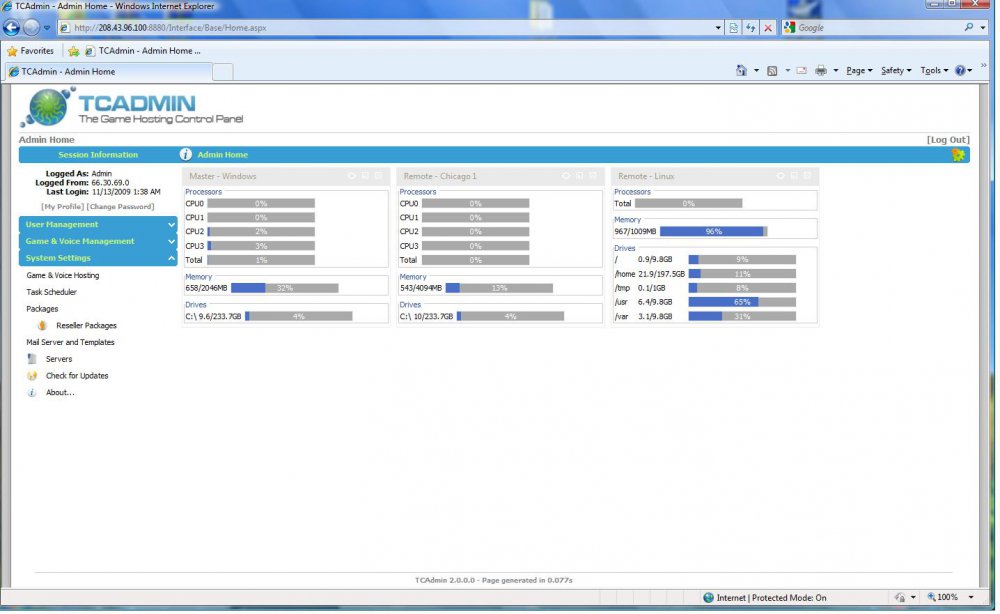
Task: Click the About info icon in sidebar
Action: tap(32, 393)
